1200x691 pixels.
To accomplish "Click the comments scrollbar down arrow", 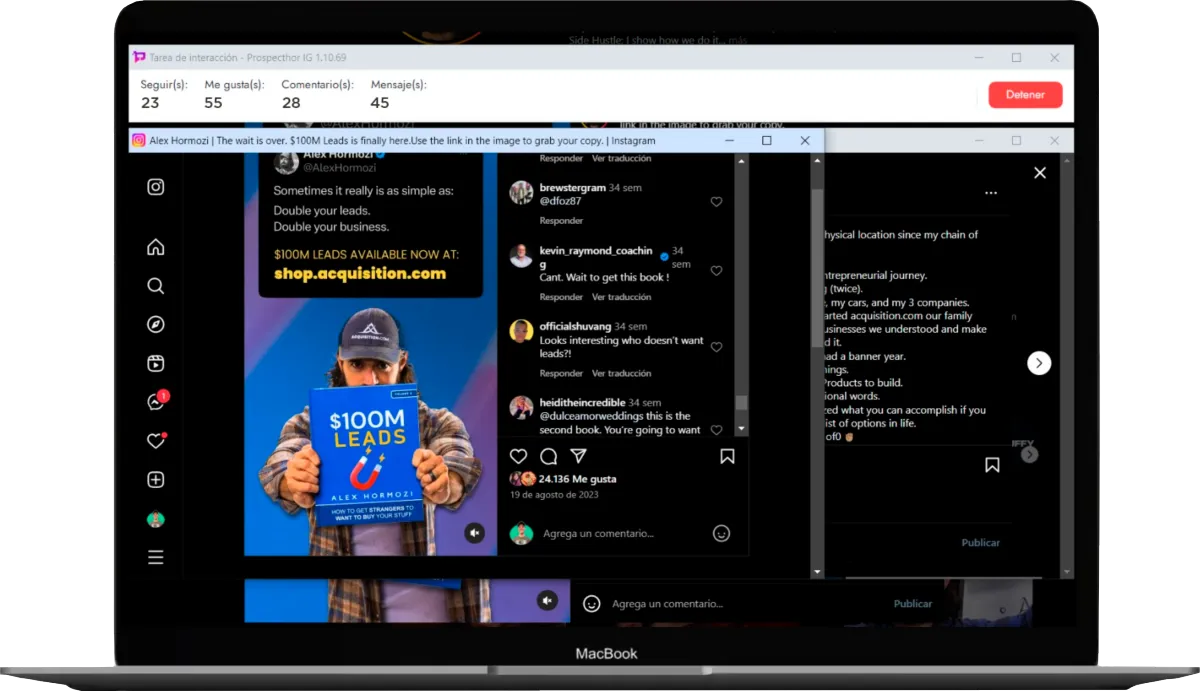I will click(741, 429).
